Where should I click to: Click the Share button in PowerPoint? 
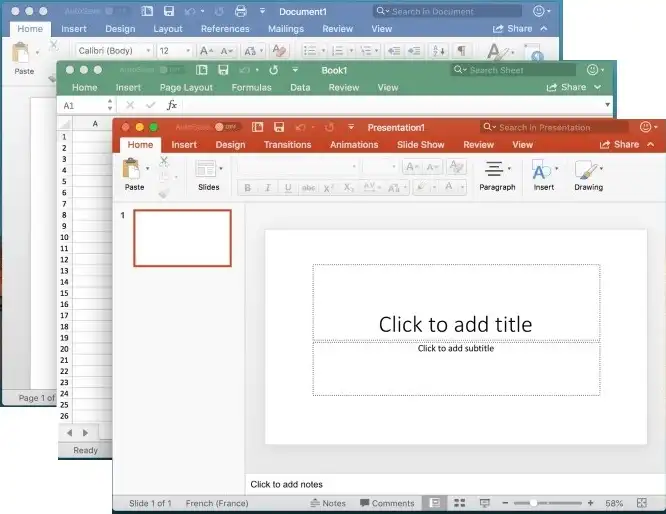click(619, 144)
